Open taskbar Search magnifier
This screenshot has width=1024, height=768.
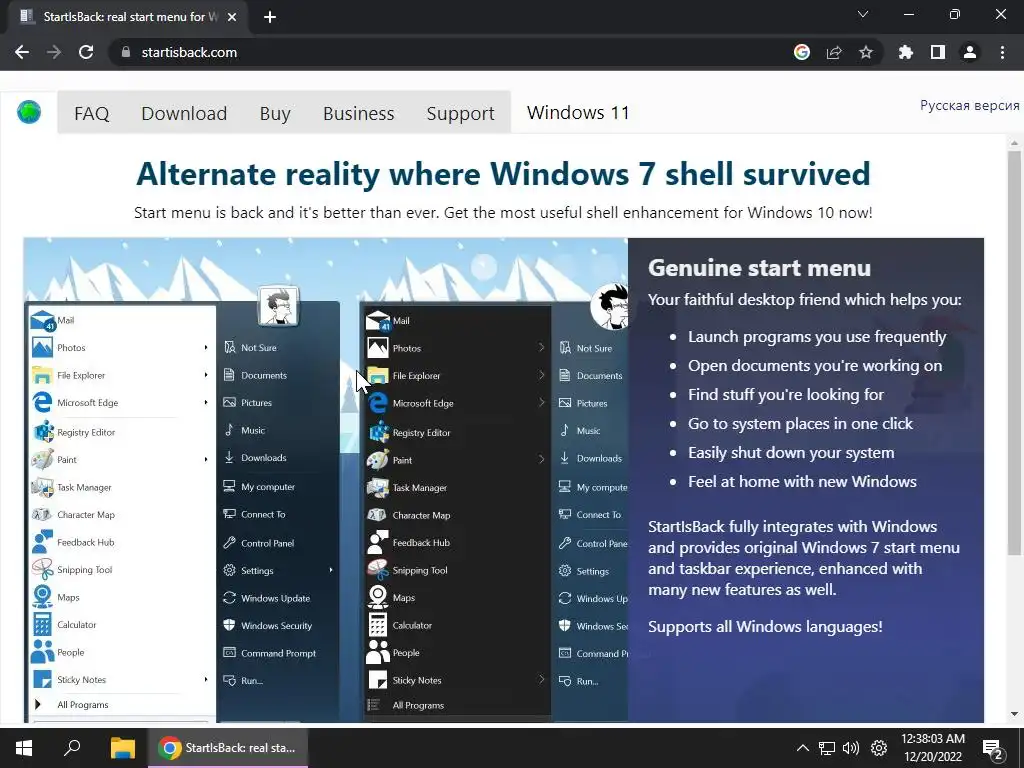point(72,747)
